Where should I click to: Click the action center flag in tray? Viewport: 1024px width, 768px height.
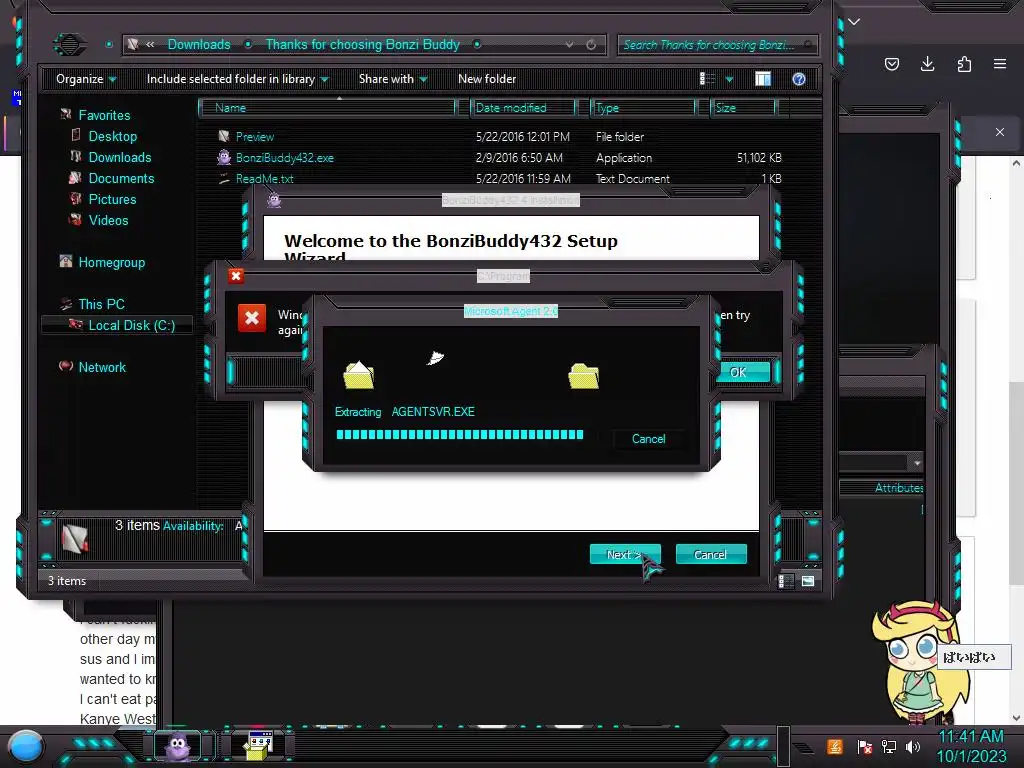coord(865,746)
